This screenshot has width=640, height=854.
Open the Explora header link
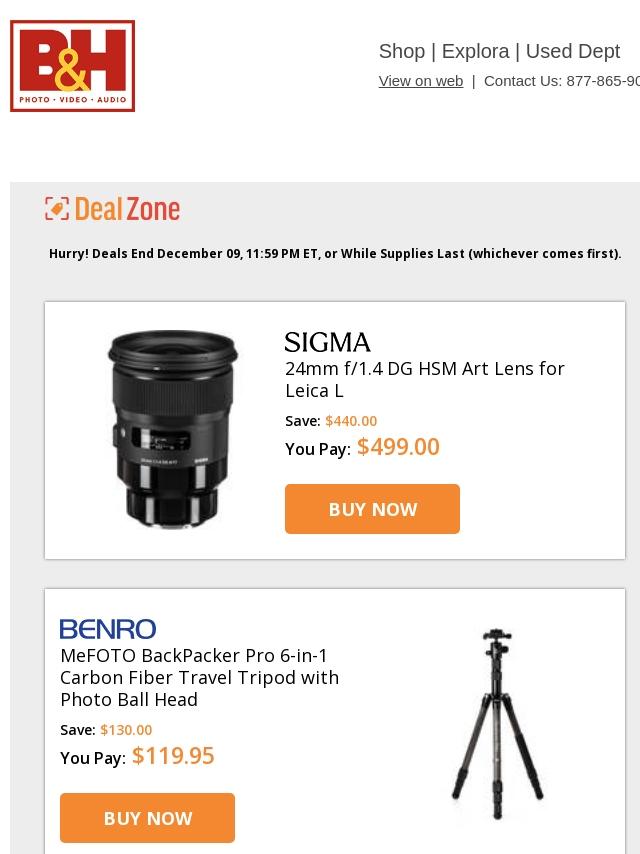click(x=475, y=51)
